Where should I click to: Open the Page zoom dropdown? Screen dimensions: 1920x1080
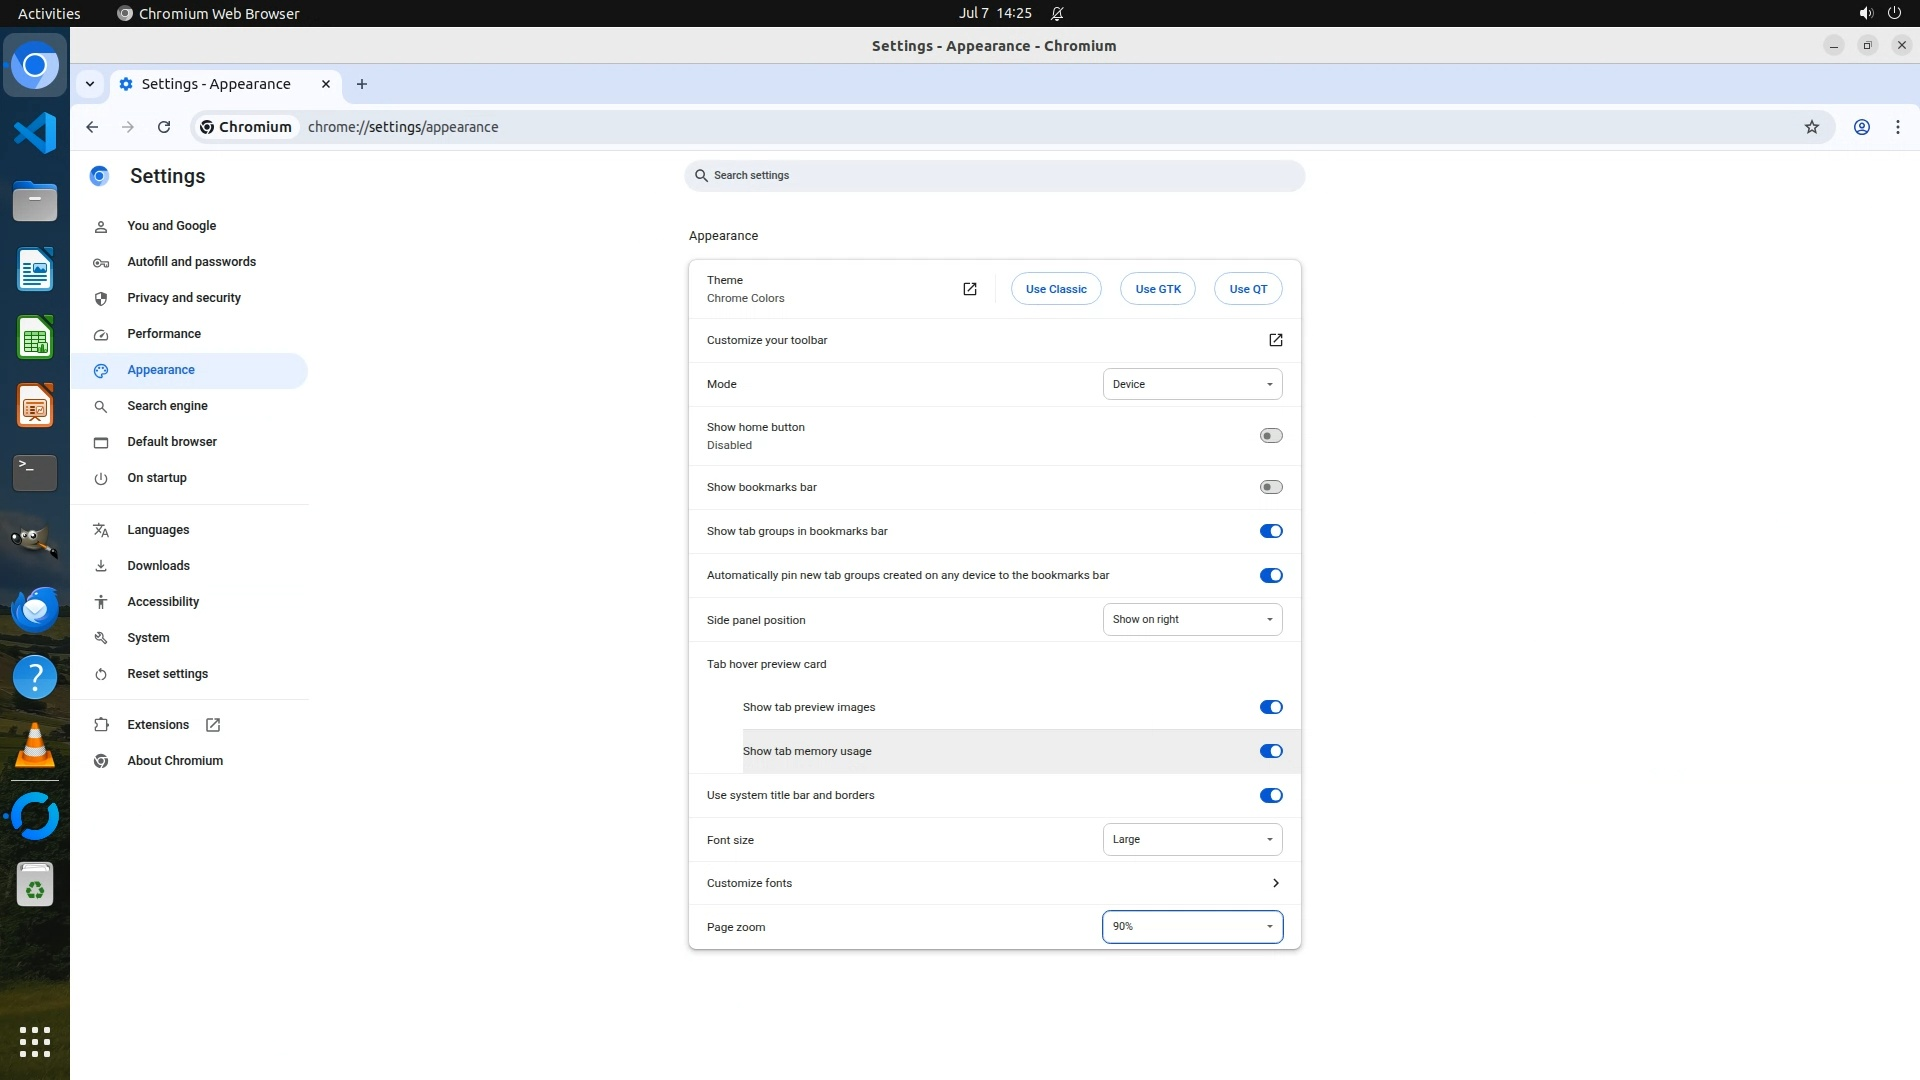1191,927
